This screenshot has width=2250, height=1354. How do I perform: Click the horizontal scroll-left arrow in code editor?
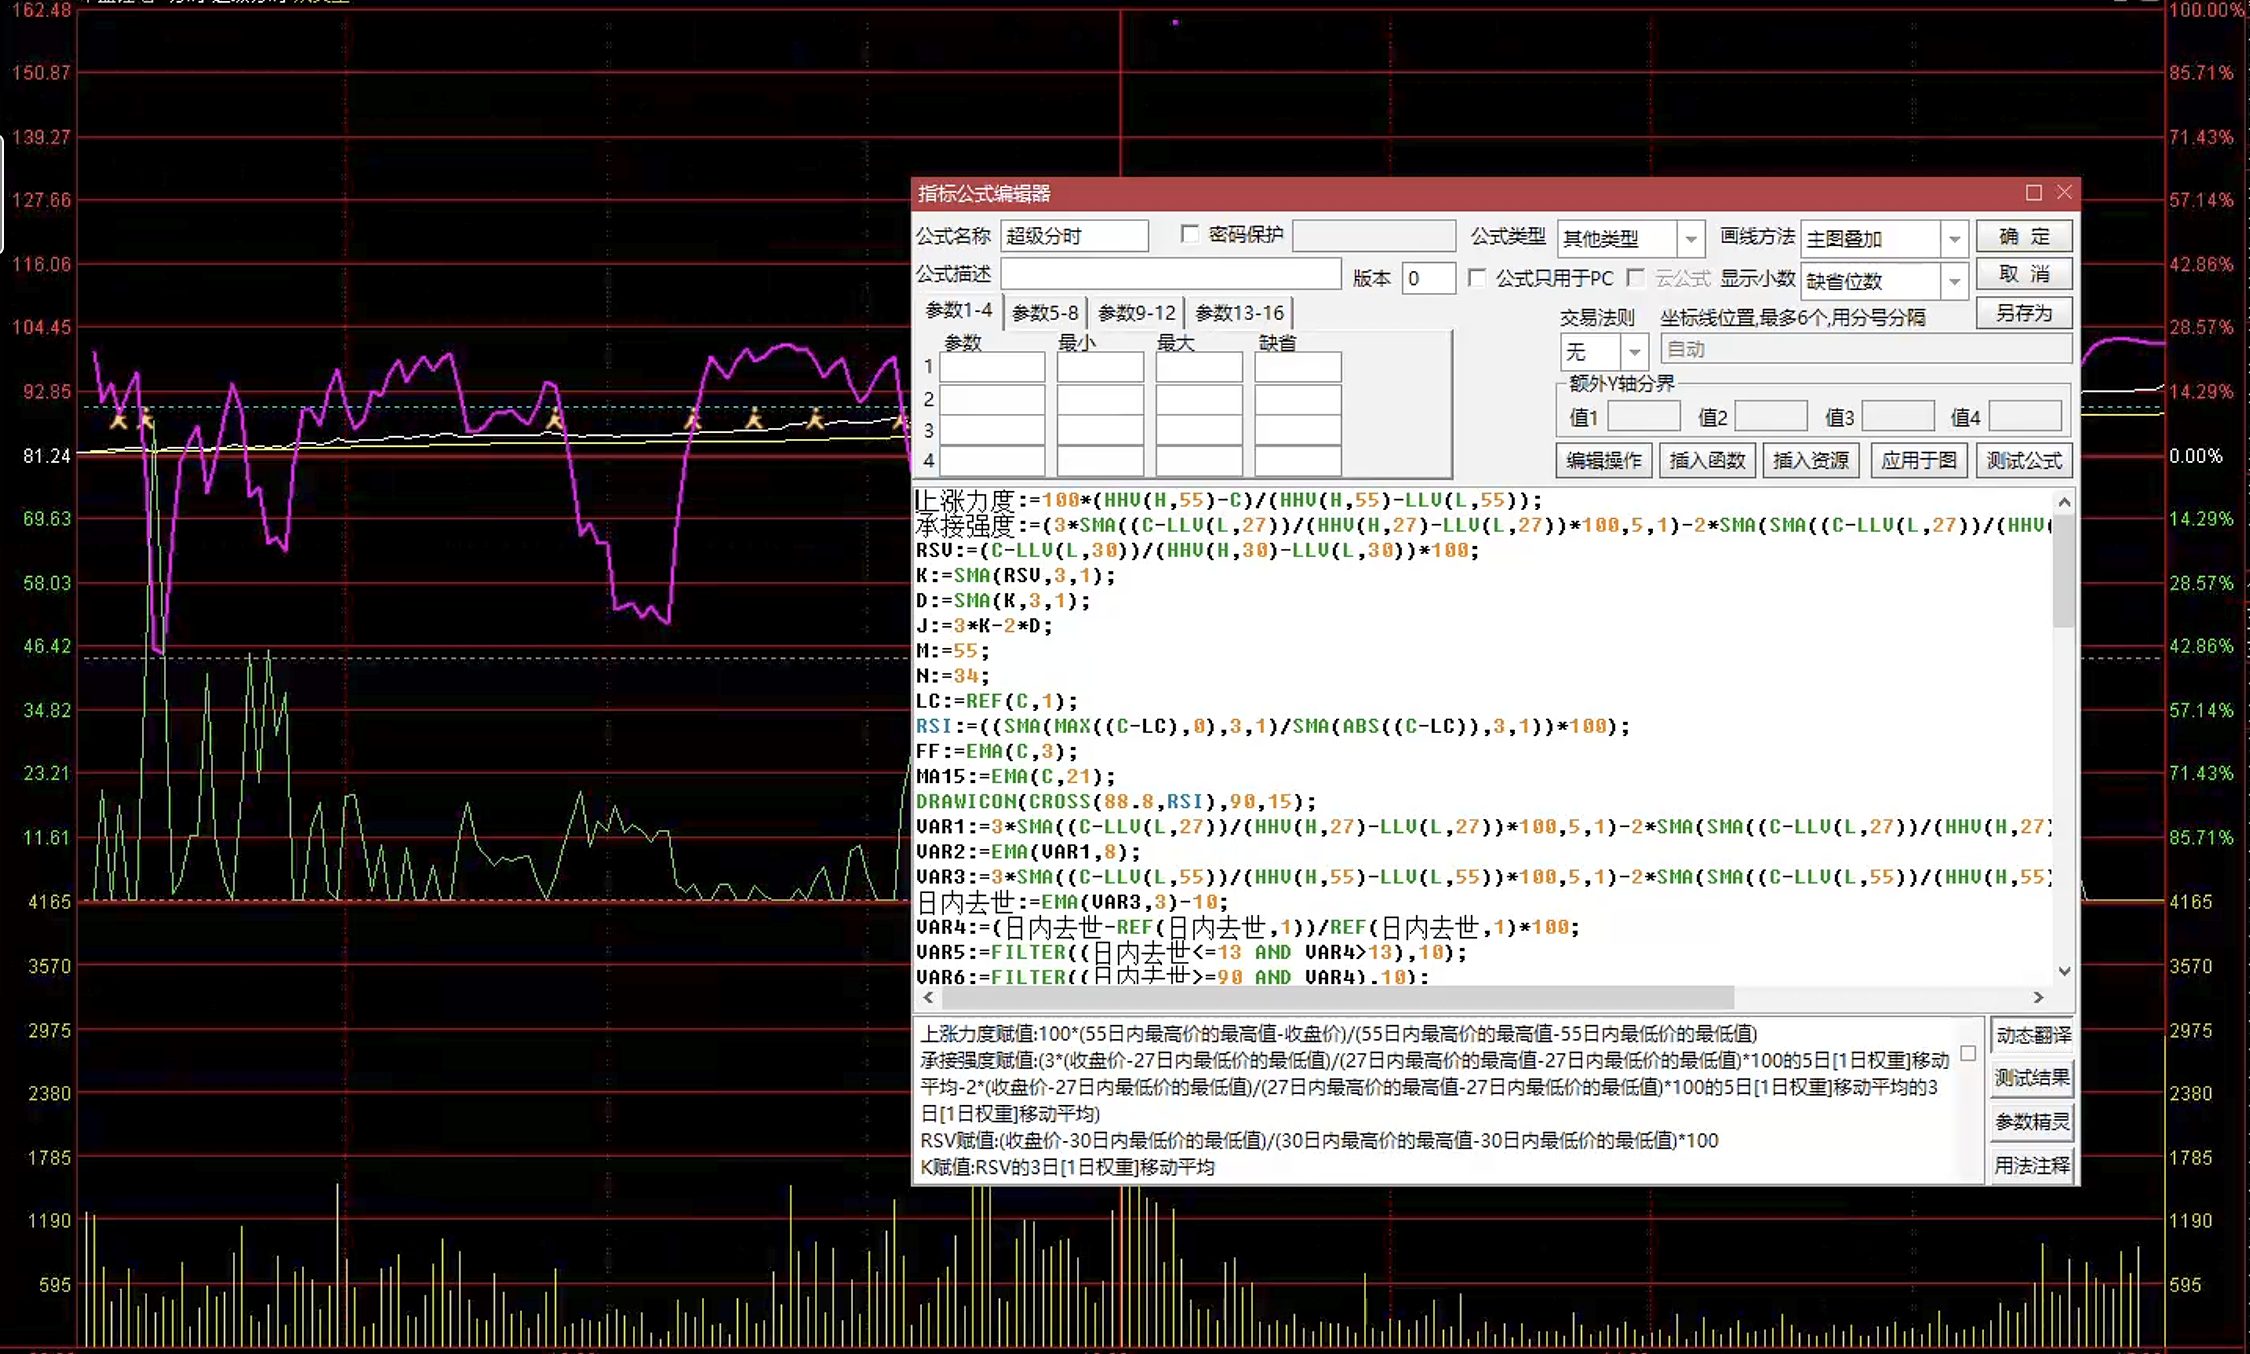(x=928, y=997)
